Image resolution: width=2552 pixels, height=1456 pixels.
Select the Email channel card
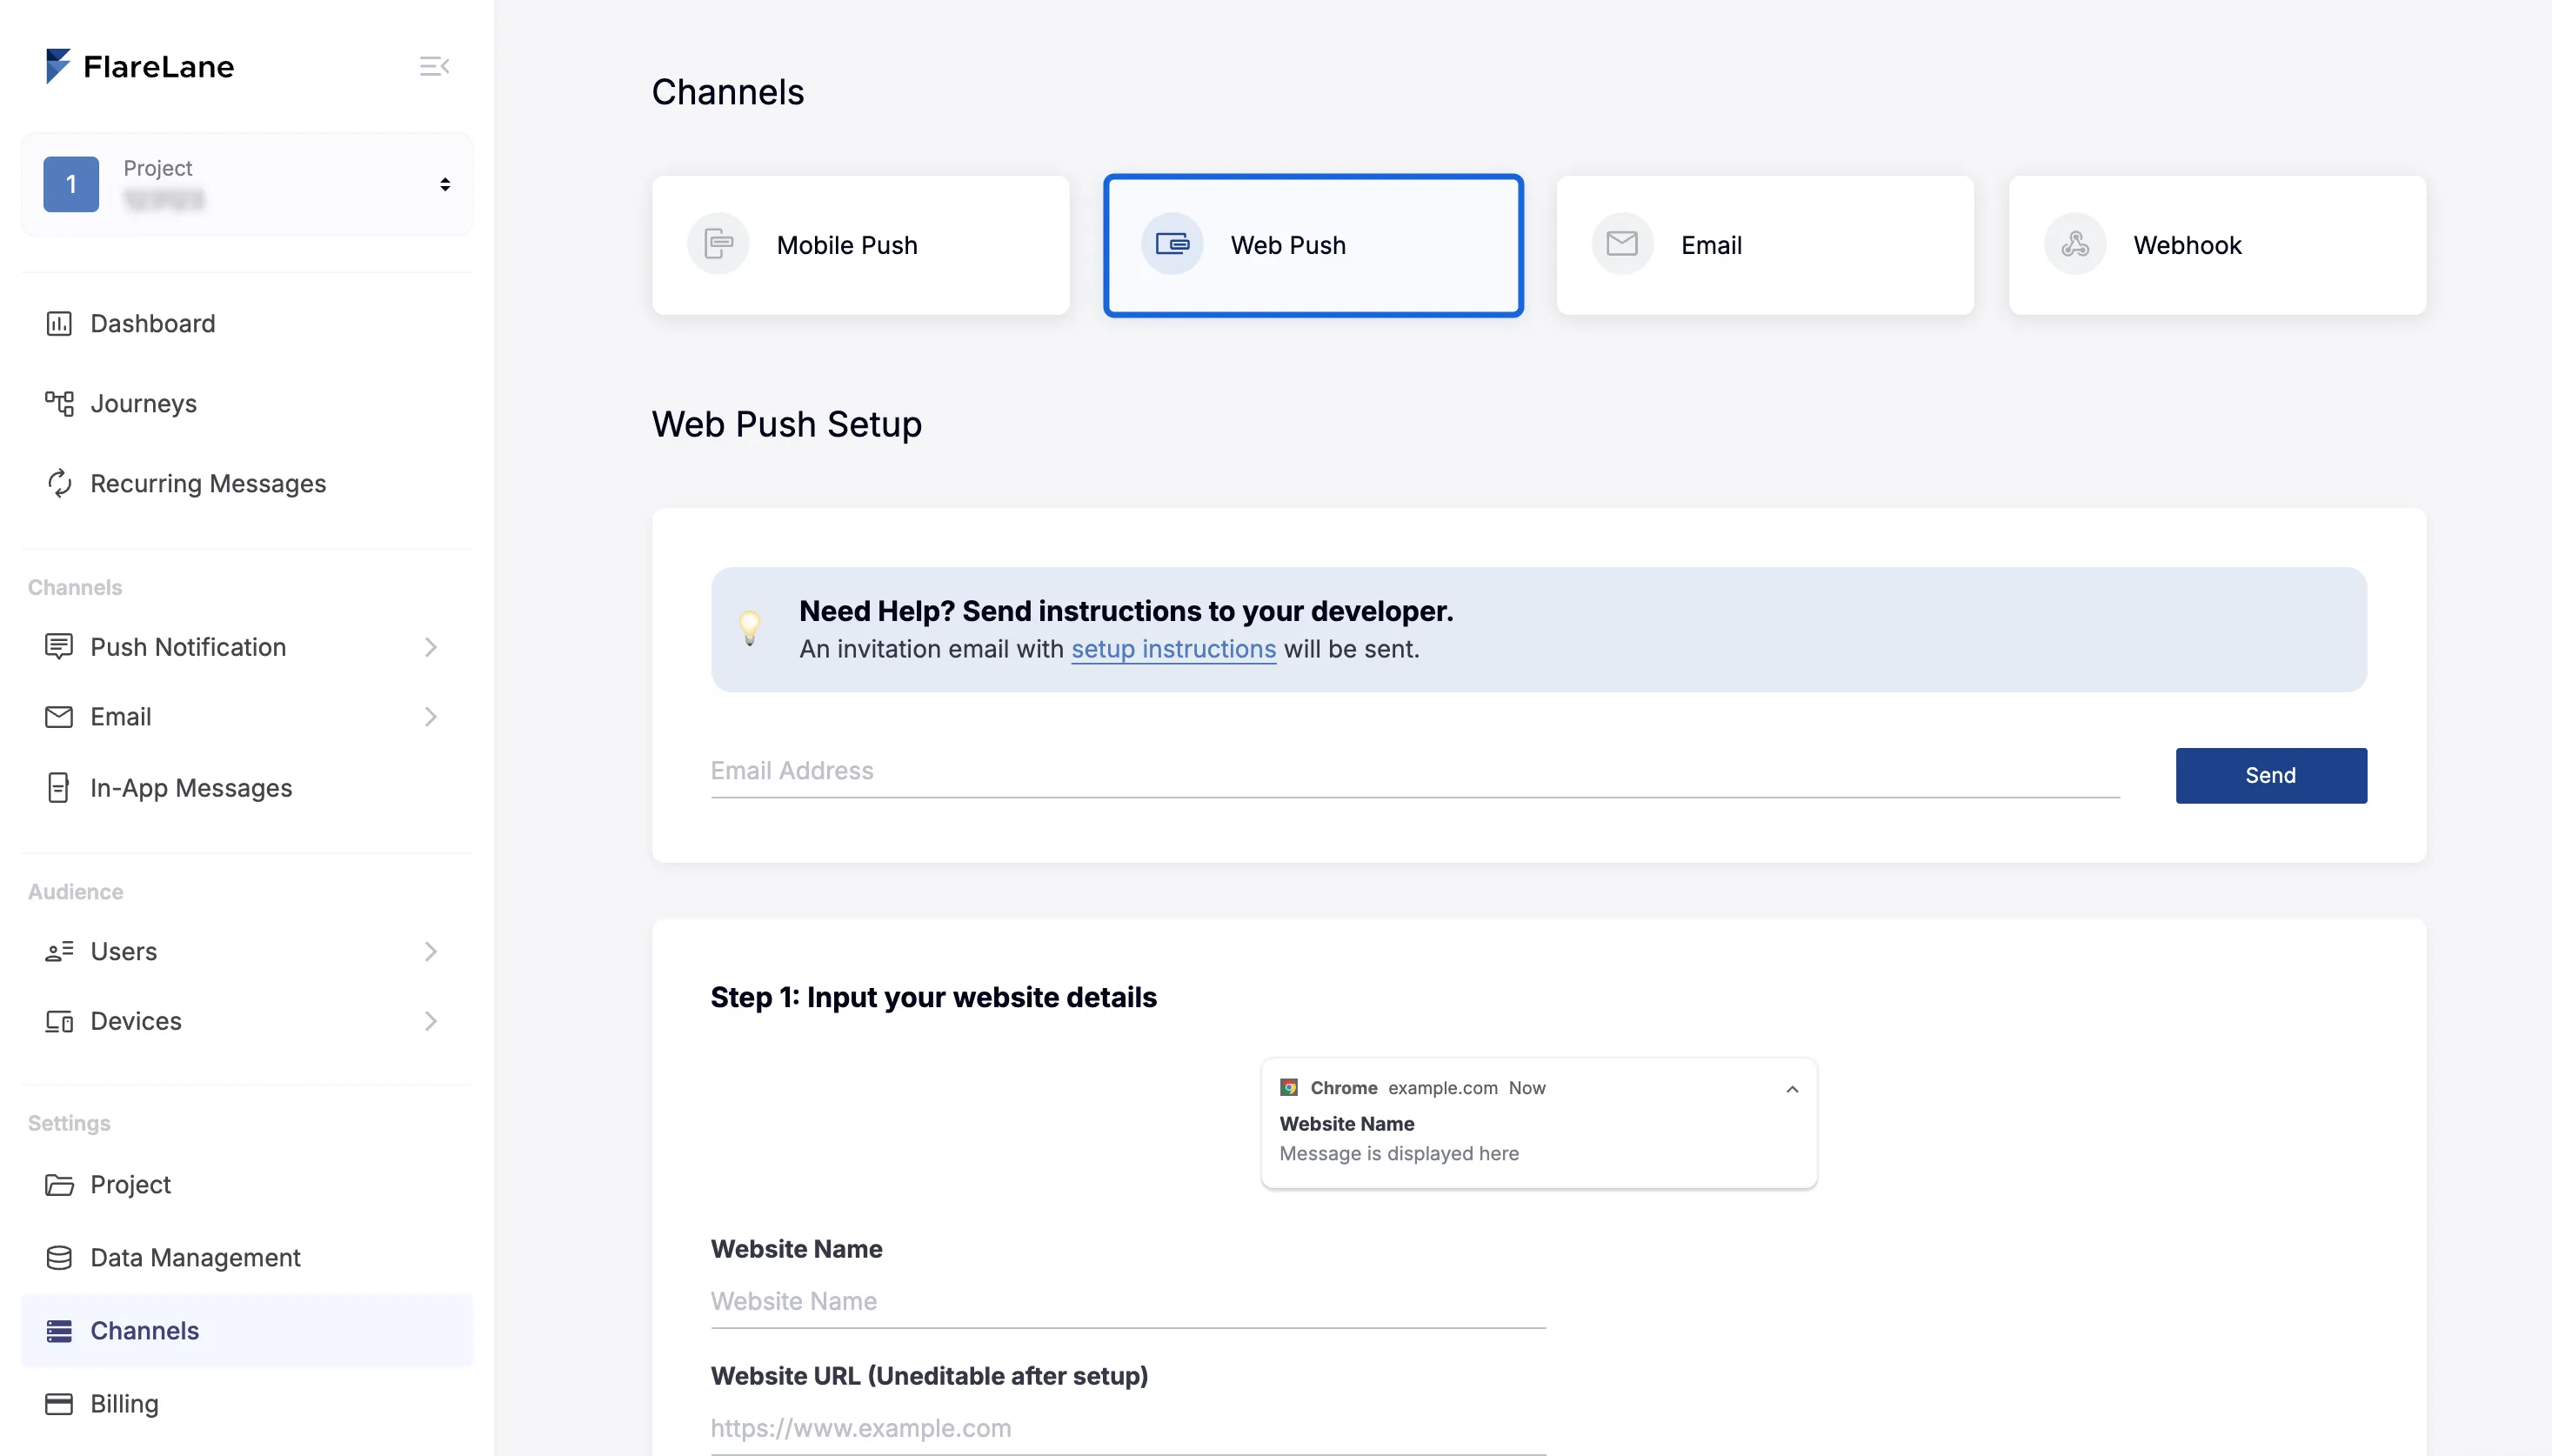[x=1765, y=245]
